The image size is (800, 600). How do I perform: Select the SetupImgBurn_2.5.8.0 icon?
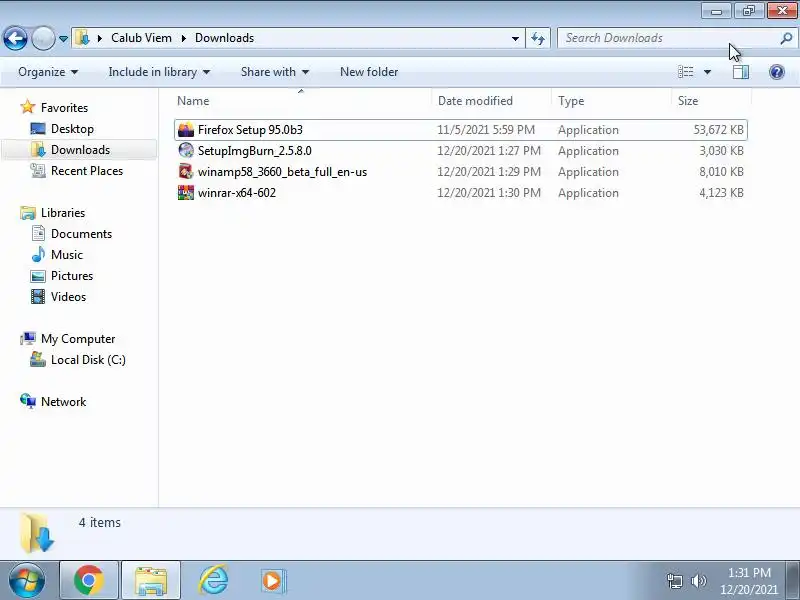click(x=186, y=151)
